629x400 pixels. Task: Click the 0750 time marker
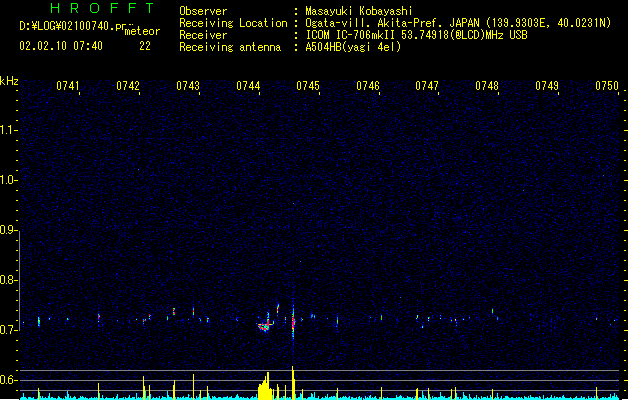pyautogui.click(x=607, y=86)
